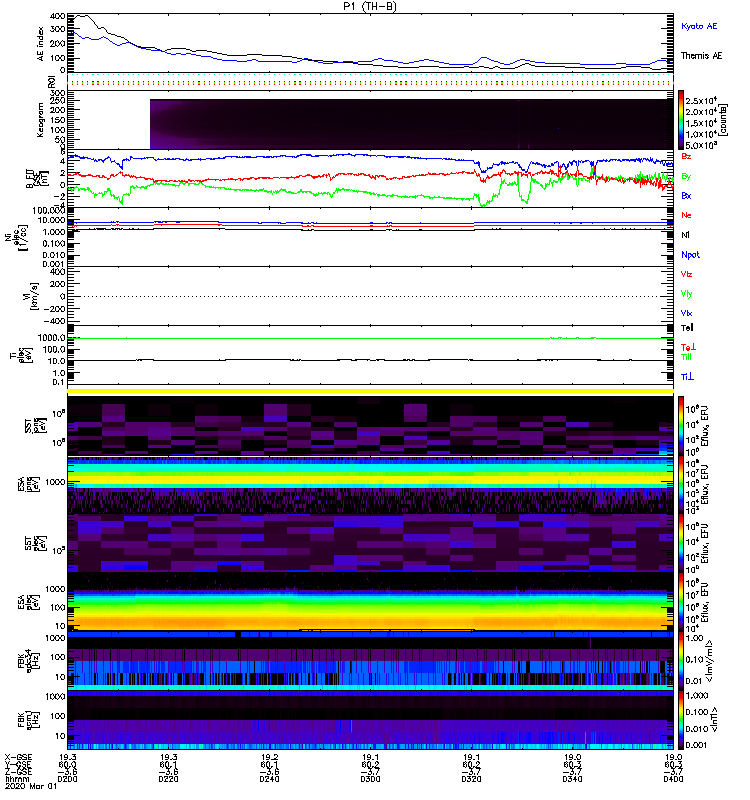Select the Ti⊥ temperature legend label
The width and height of the screenshot is (750, 800).
click(x=687, y=377)
